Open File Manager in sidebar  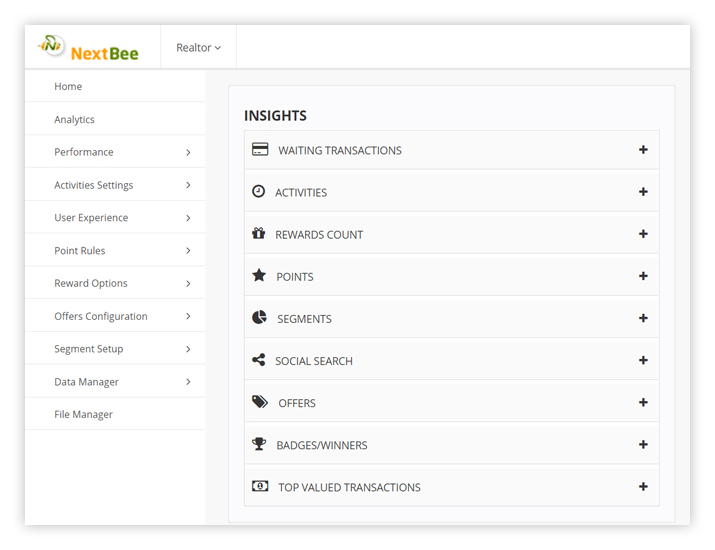[x=83, y=414]
